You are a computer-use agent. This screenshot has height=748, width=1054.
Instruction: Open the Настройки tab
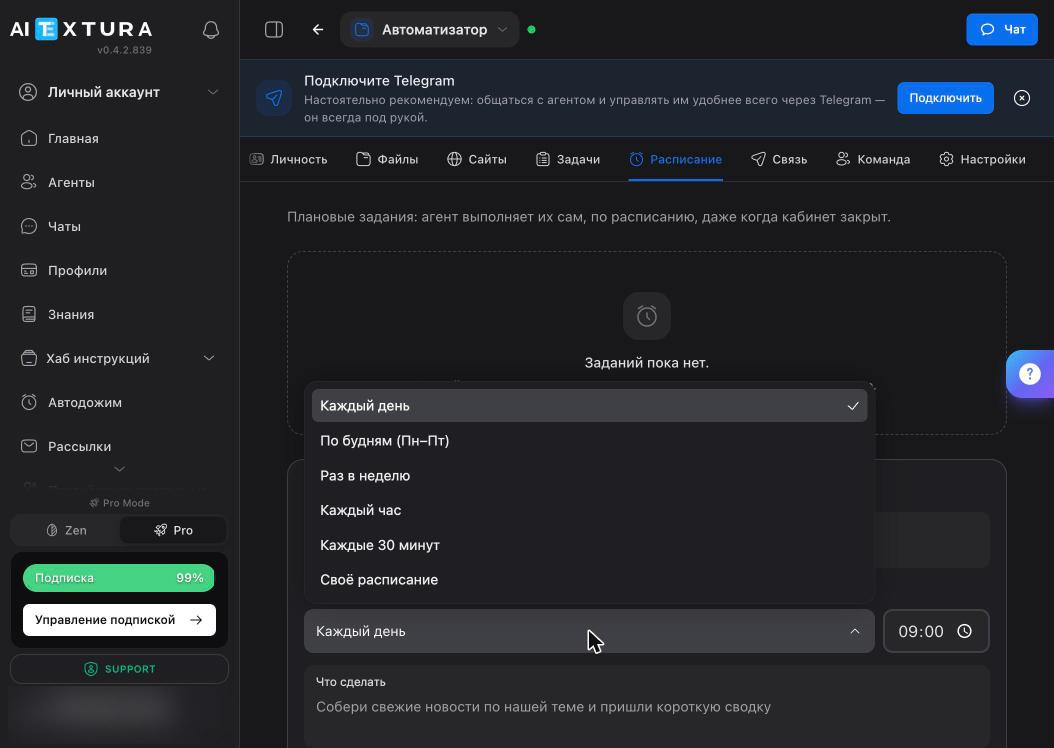point(982,159)
